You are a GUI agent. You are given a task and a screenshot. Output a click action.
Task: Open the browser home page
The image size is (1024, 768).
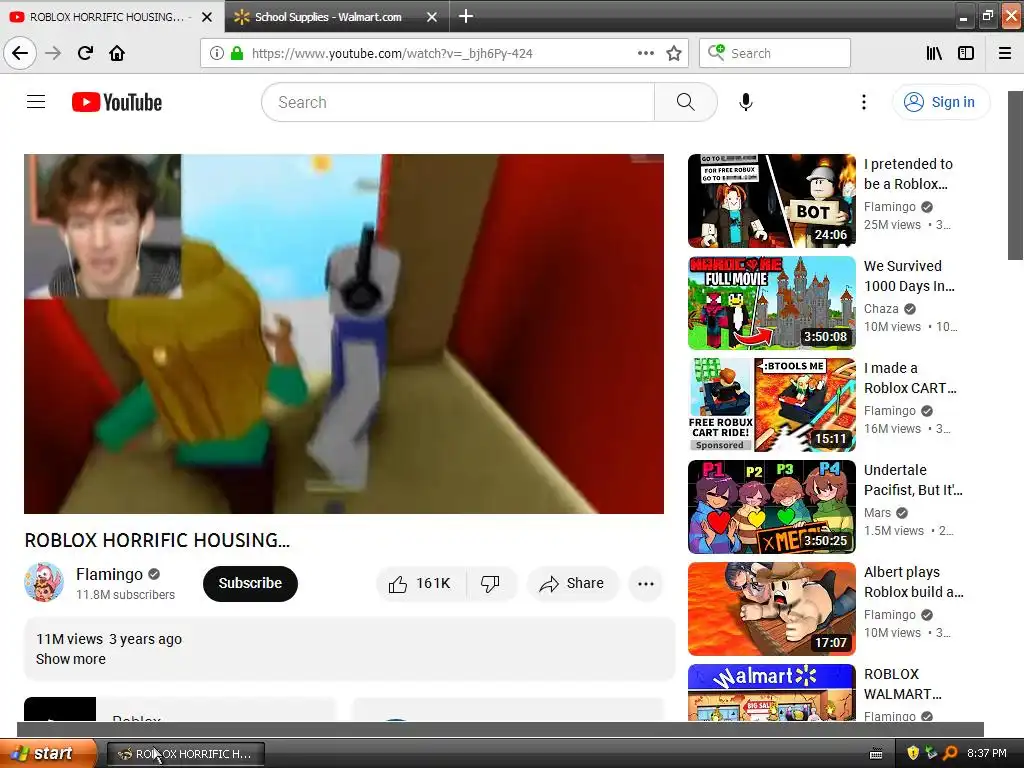[x=117, y=53]
